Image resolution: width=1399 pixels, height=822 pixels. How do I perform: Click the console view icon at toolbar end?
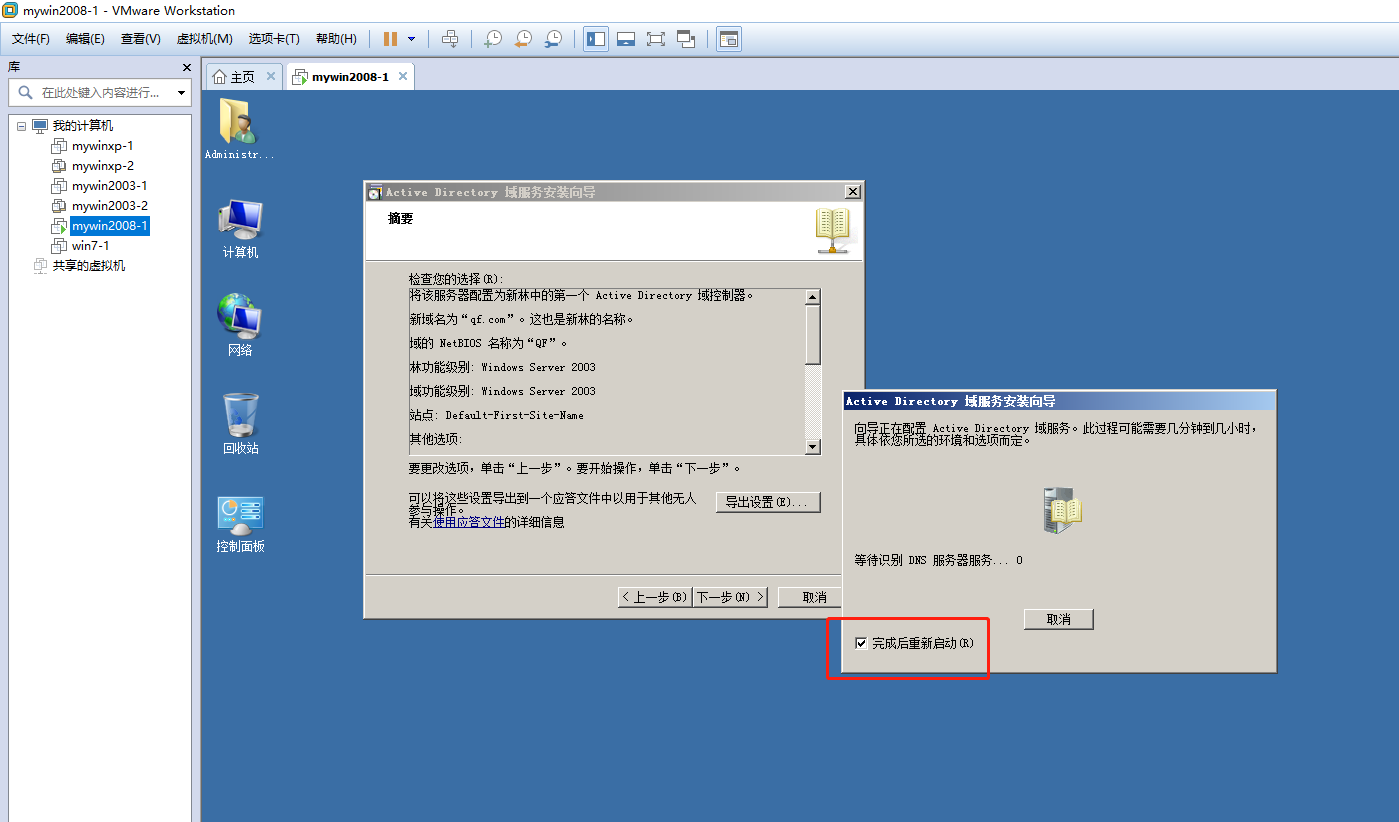(x=729, y=39)
